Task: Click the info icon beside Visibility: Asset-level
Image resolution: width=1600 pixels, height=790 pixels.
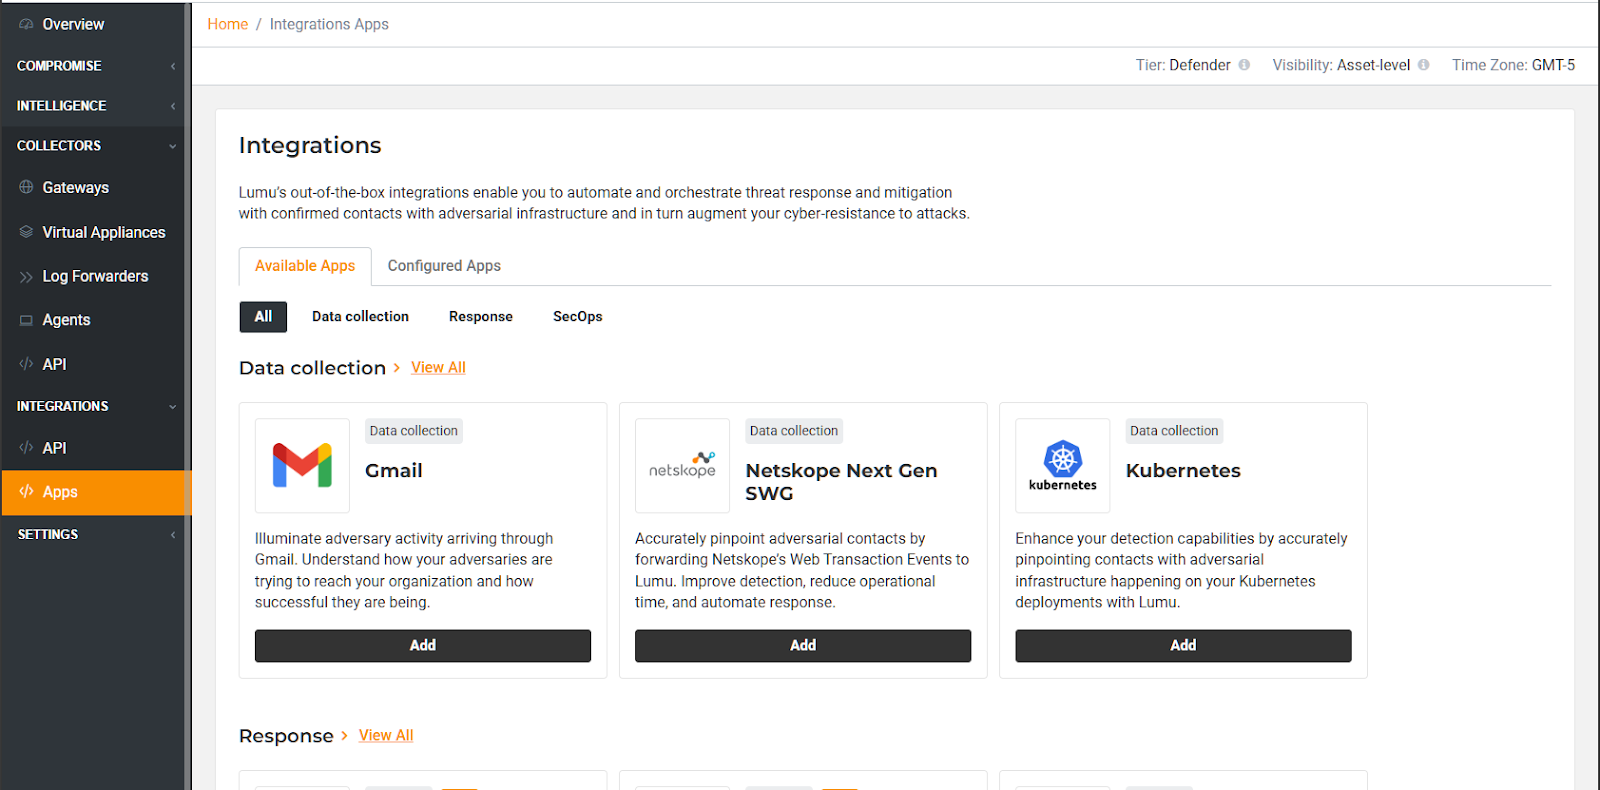Action: tap(1423, 65)
